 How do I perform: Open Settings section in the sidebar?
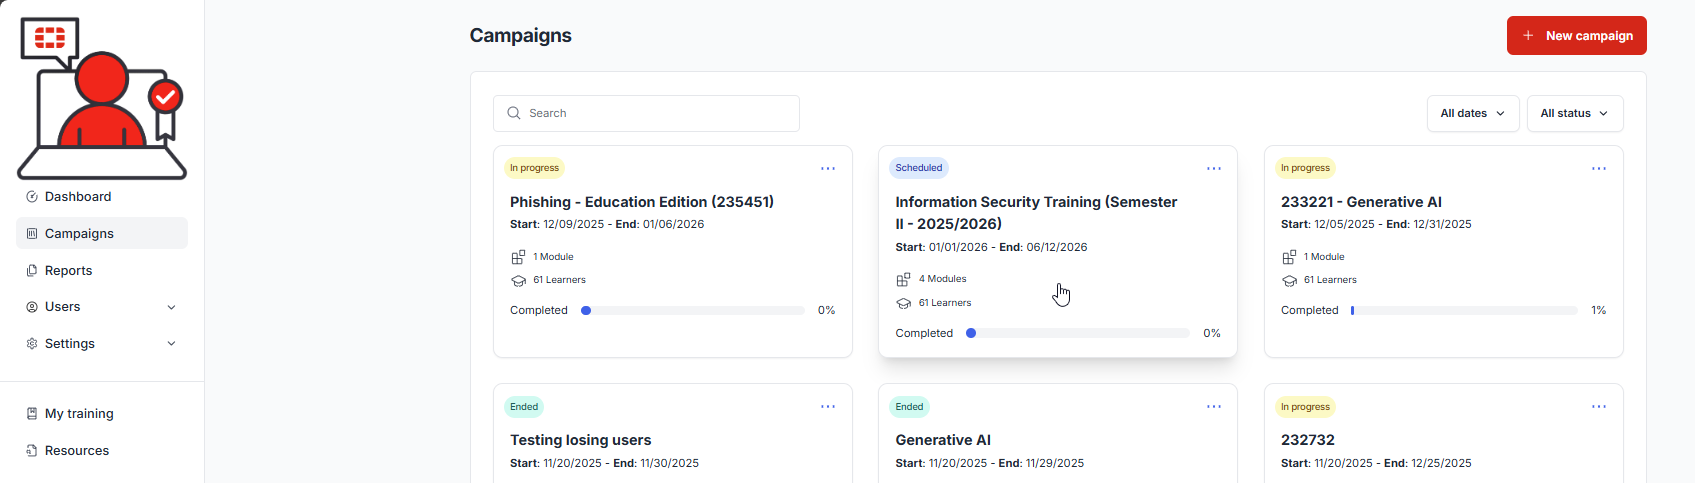tap(102, 343)
